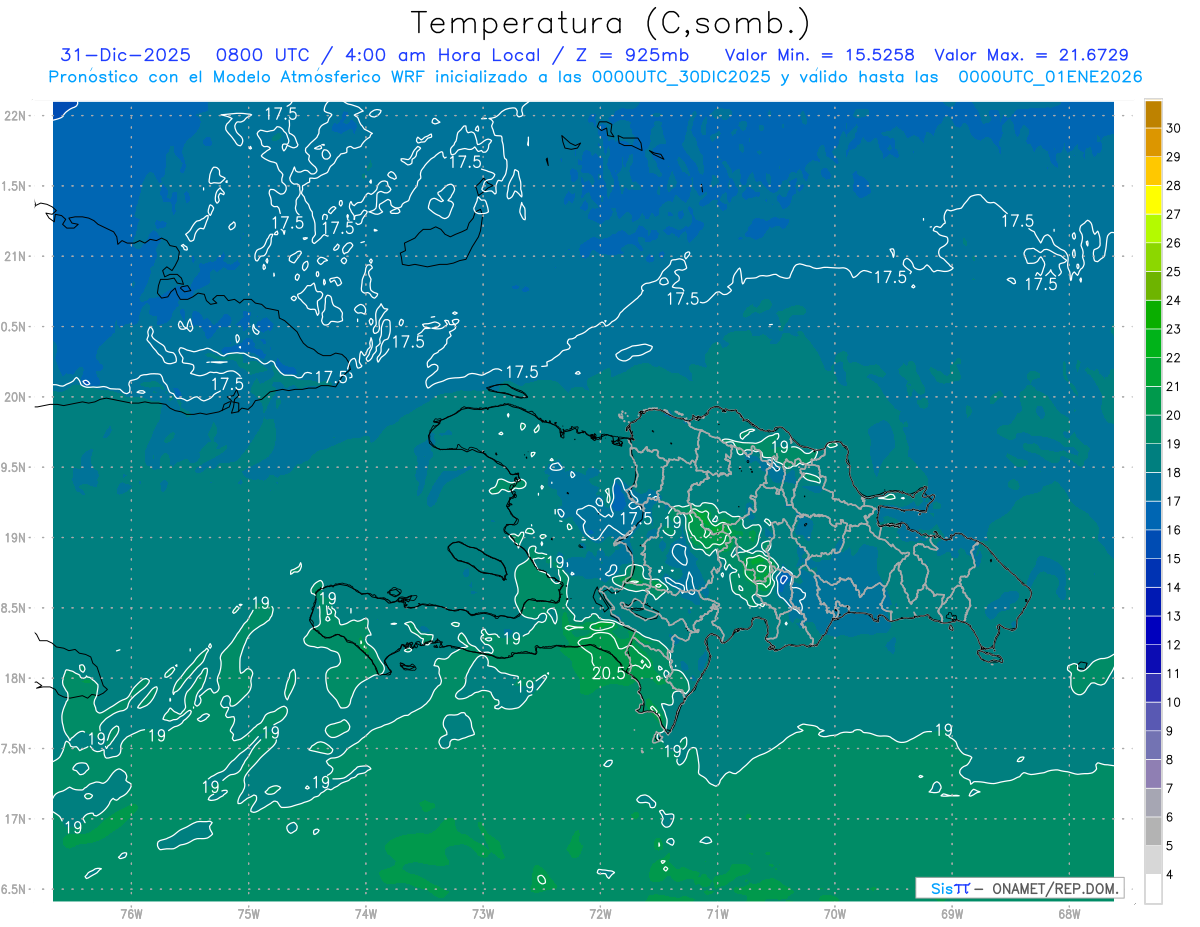The width and height of the screenshot is (1200, 927).
Task: Click the "7" label on the color scale
Action: coord(1171,789)
